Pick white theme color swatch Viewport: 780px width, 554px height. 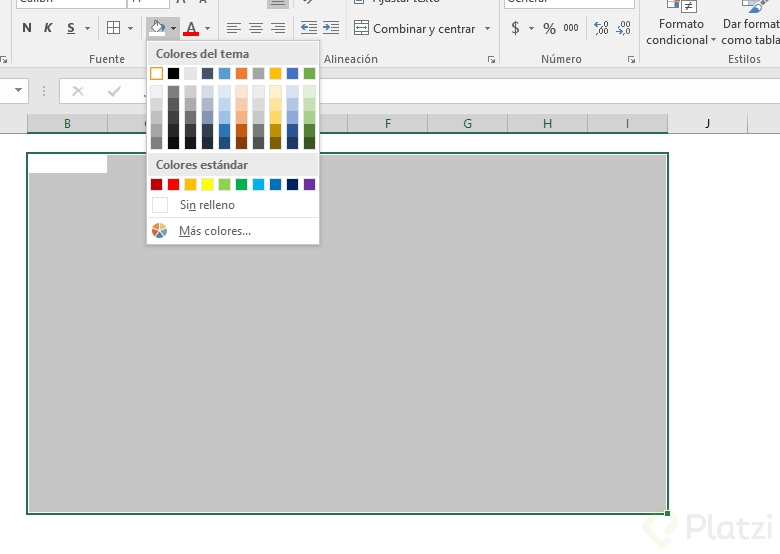pyautogui.click(x=156, y=74)
